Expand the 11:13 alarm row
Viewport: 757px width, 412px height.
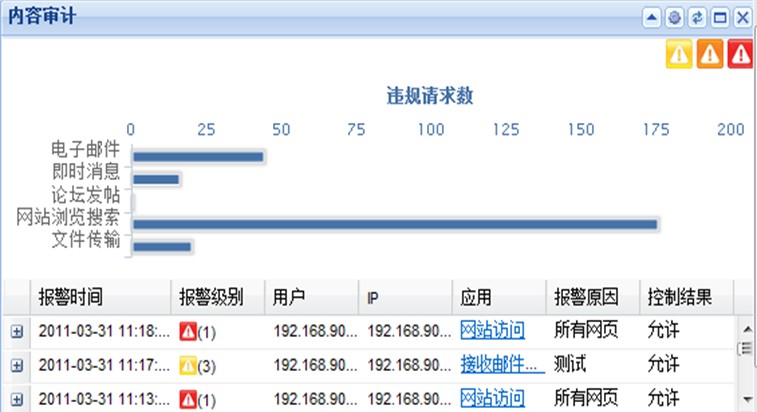17,399
